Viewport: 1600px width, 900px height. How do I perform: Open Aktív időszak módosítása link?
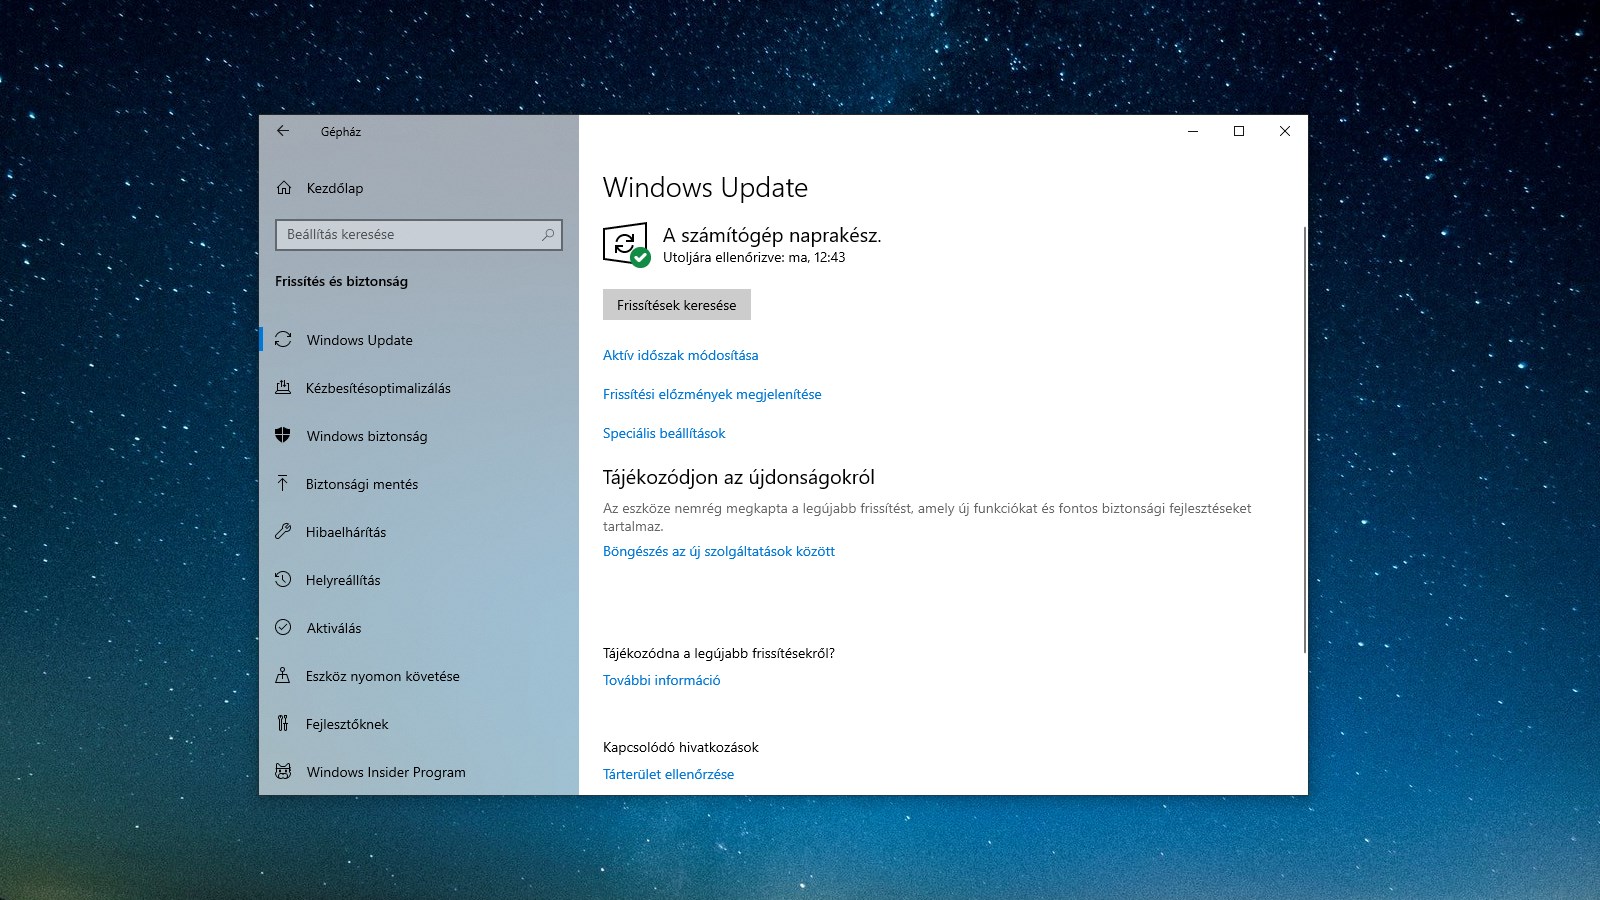(x=680, y=355)
